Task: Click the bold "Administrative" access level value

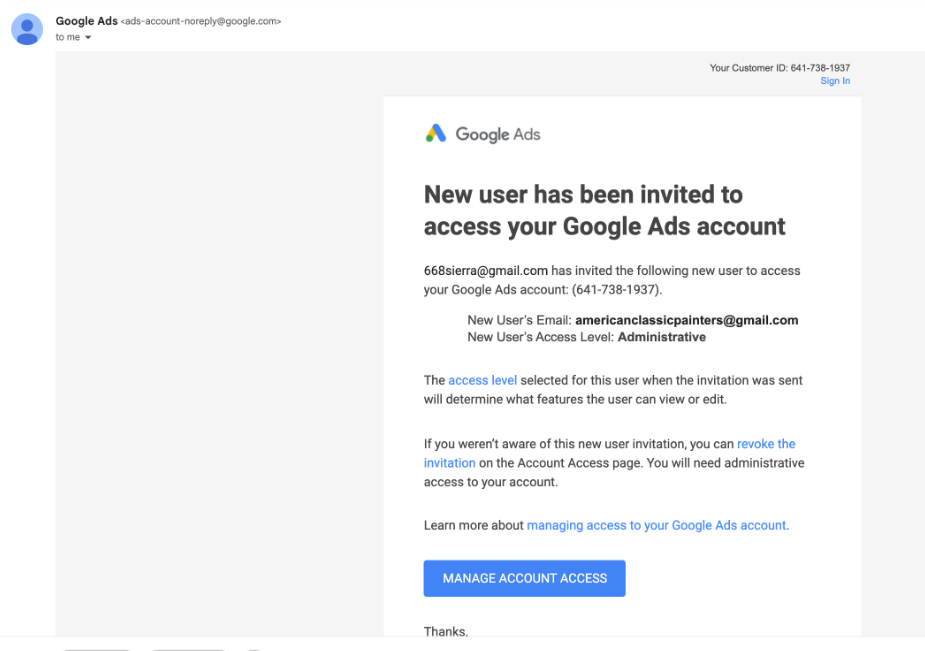Action: [661, 337]
